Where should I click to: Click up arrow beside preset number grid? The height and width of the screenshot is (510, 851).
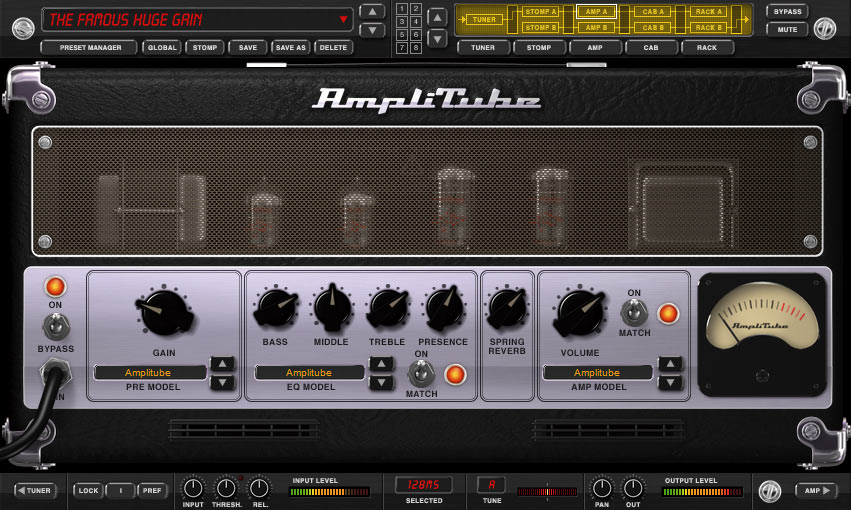(437, 18)
